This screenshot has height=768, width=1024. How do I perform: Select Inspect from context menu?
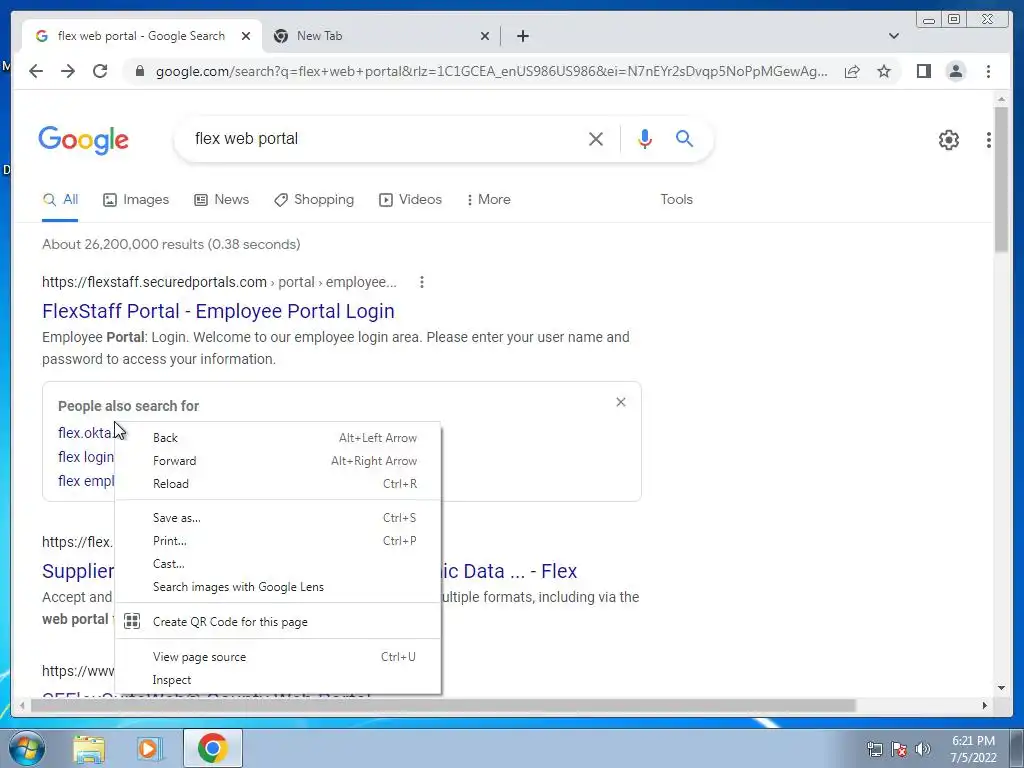coord(278,680)
